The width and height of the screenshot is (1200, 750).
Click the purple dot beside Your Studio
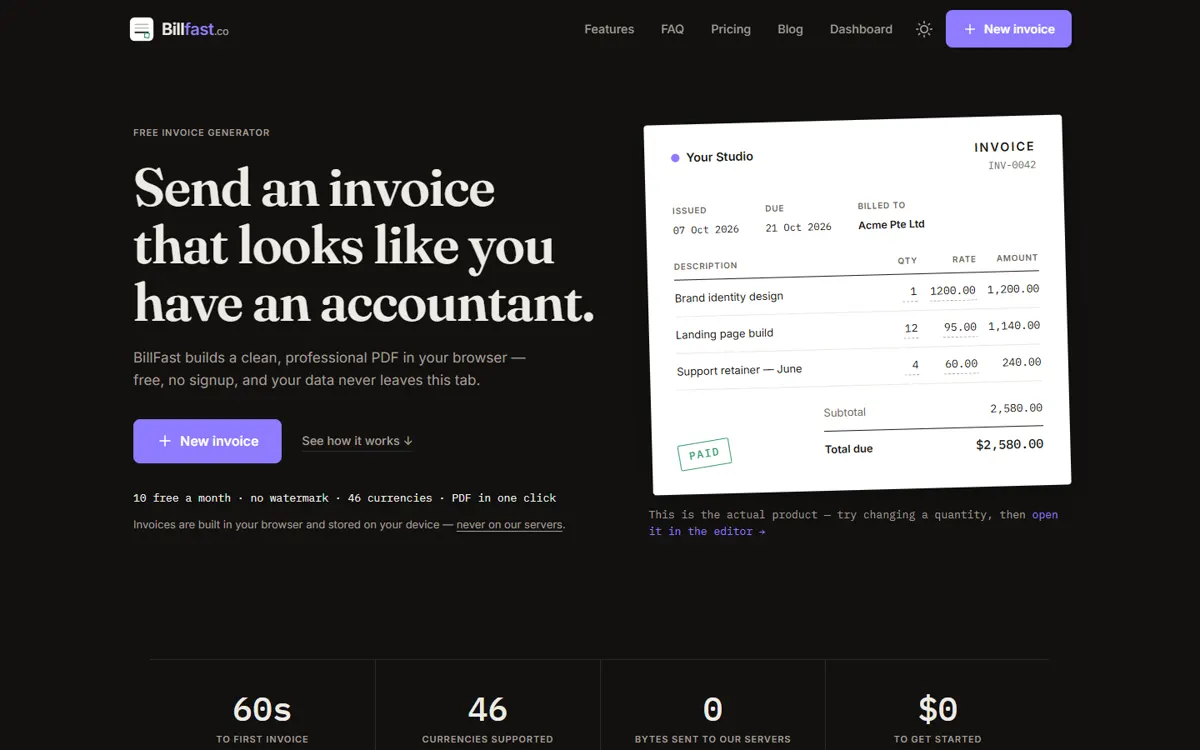(x=675, y=158)
